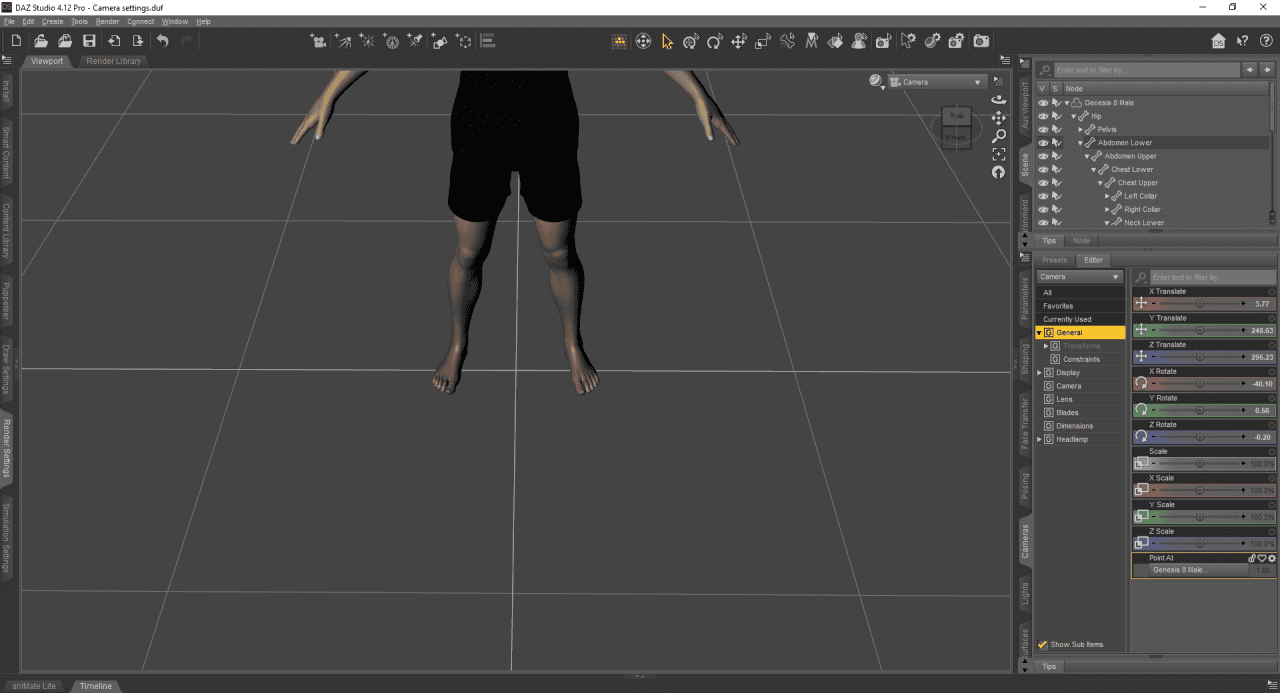Switch to the Render Library tab
The image size is (1280, 693).
pos(113,61)
